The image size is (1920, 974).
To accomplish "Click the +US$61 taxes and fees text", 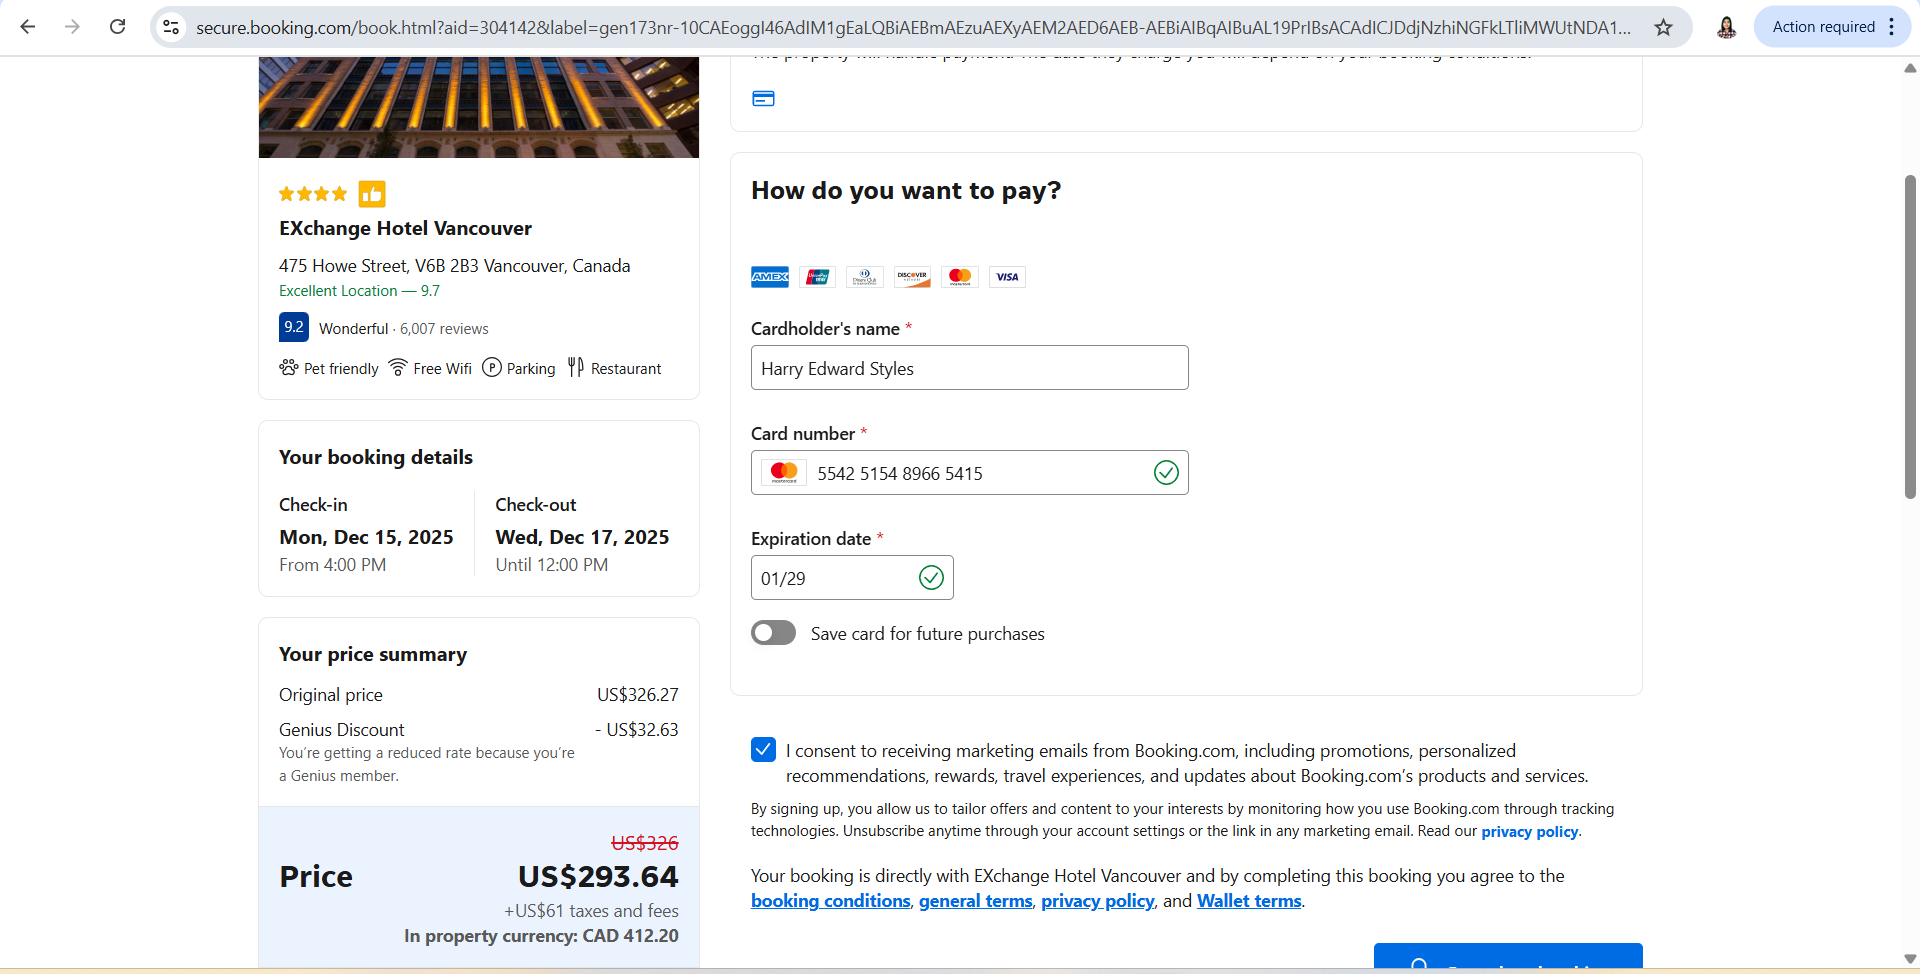I will pyautogui.click(x=591, y=911).
